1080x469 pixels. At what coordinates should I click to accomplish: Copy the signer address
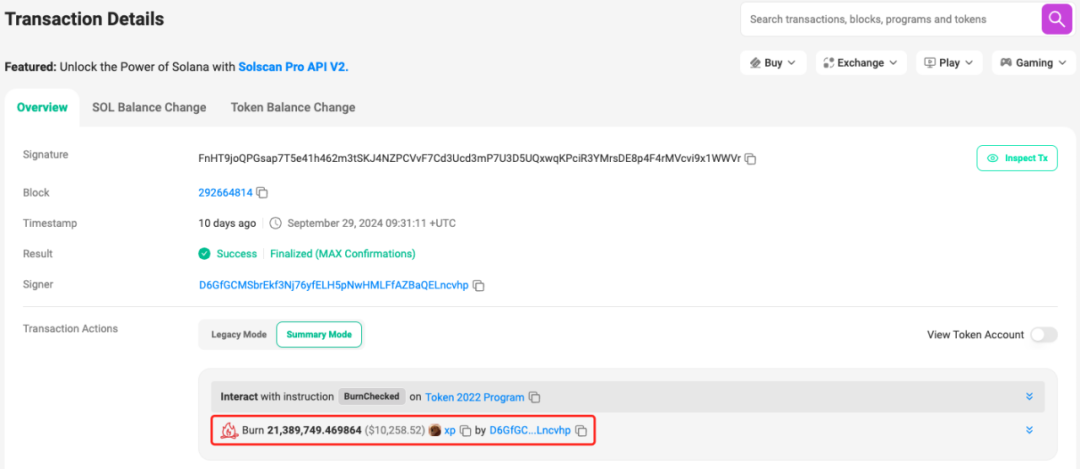click(x=479, y=286)
